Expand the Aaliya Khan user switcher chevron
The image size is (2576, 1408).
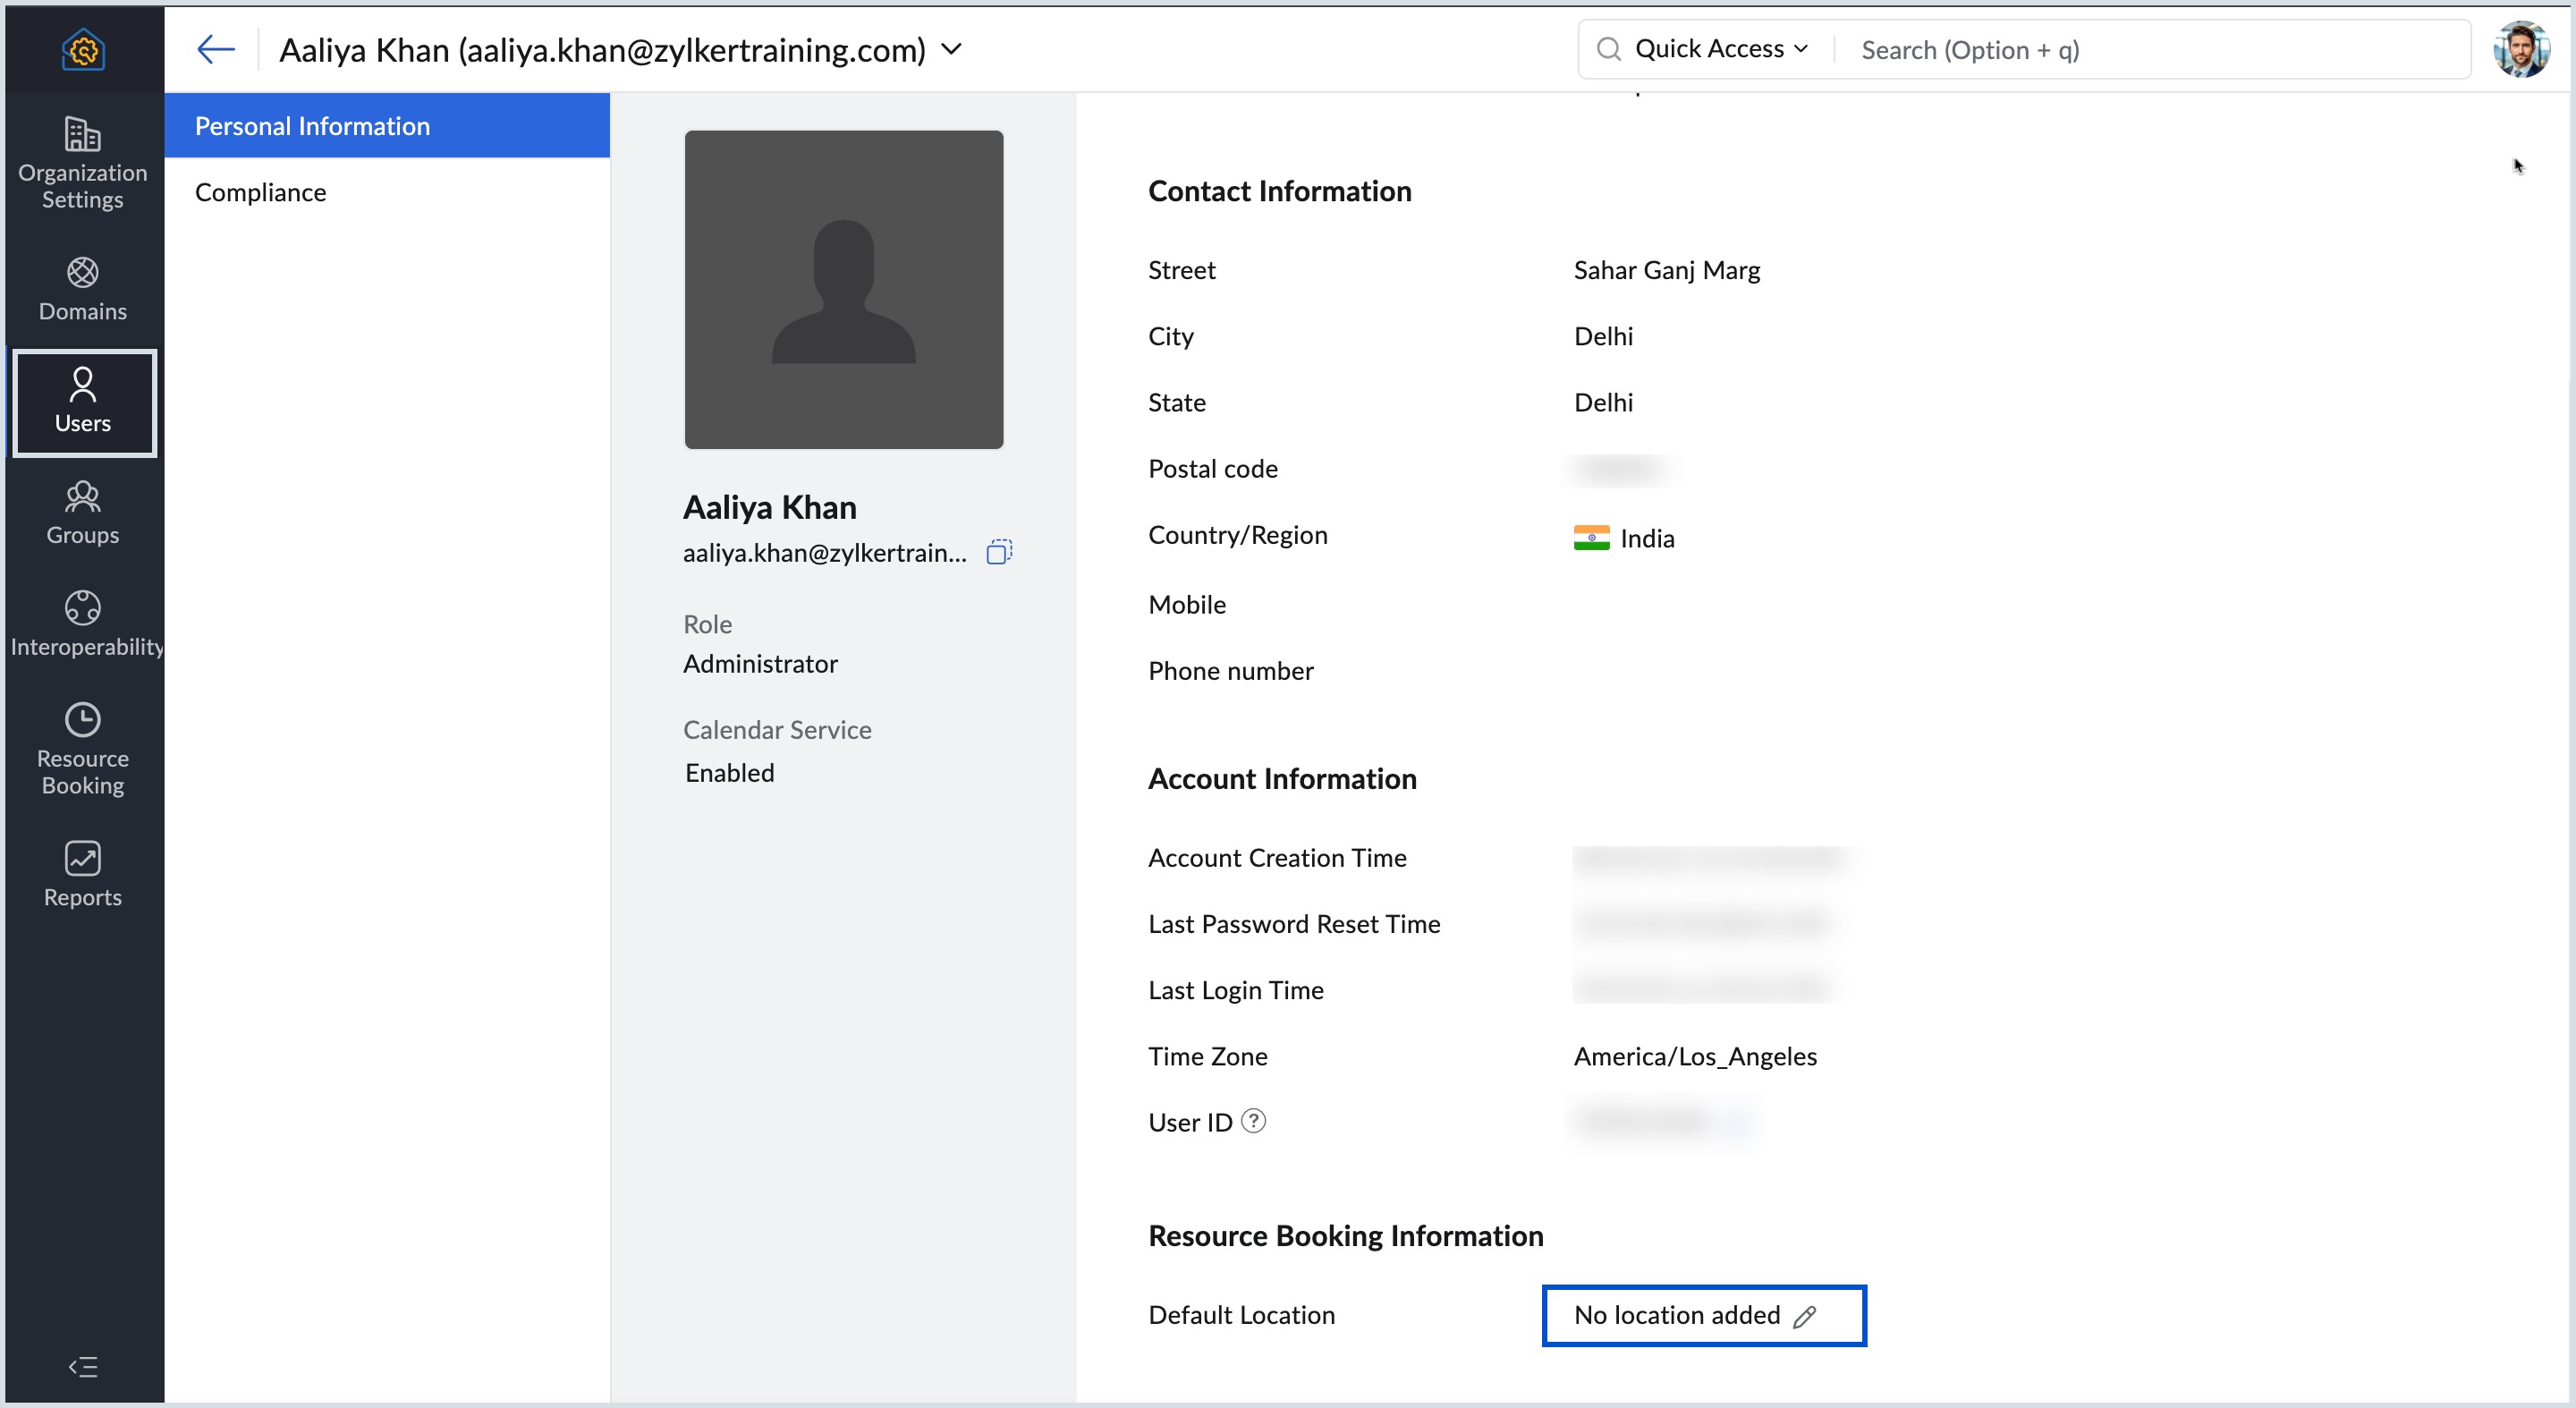(951, 49)
